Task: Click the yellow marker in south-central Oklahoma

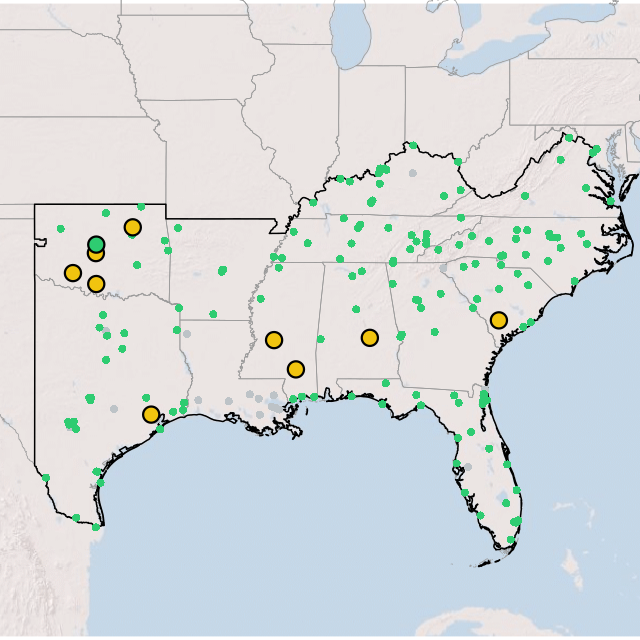Action: click(96, 284)
